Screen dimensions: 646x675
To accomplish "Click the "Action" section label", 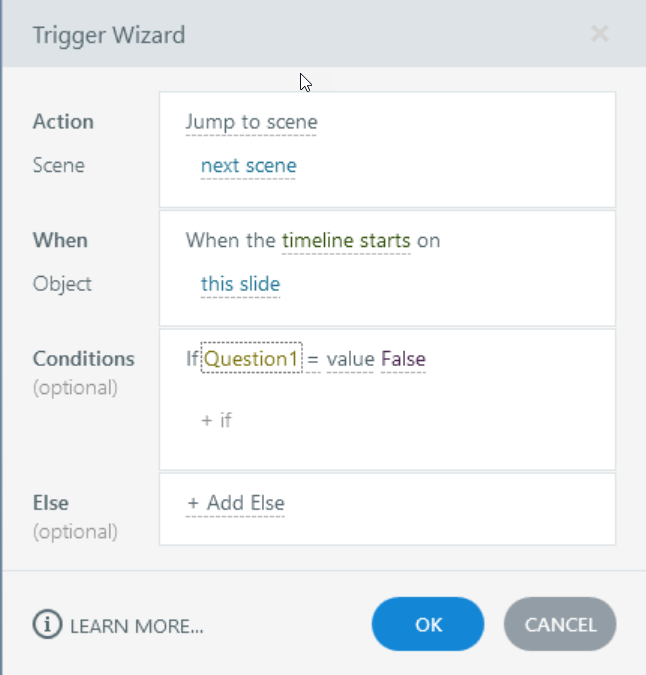I will pyautogui.click(x=63, y=122).
